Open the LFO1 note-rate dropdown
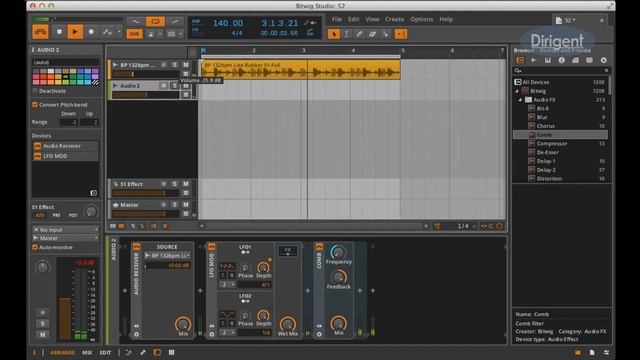The width and height of the screenshot is (640, 360). click(x=228, y=284)
